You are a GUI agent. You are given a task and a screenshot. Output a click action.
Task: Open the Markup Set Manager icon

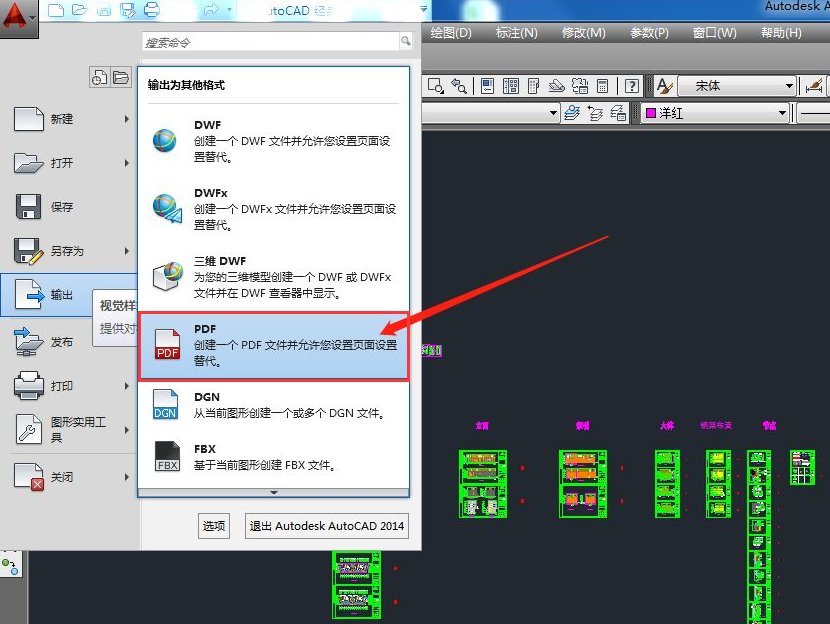[x=580, y=86]
